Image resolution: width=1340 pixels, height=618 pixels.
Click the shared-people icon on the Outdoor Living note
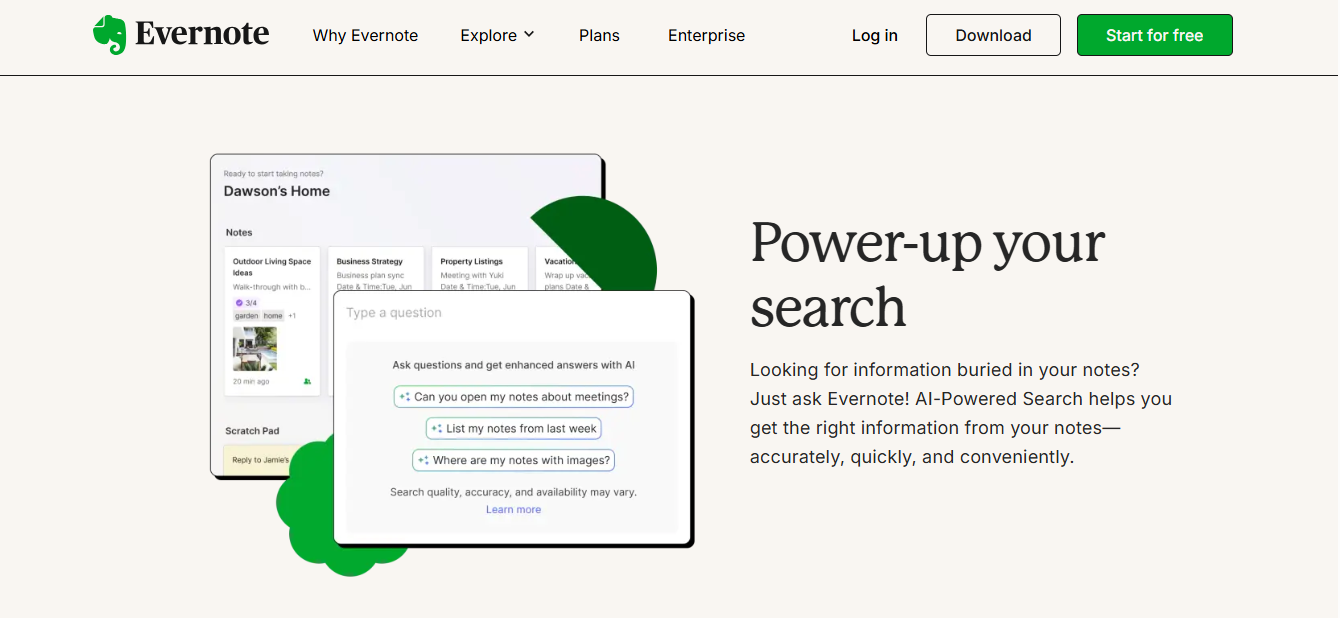tap(307, 381)
